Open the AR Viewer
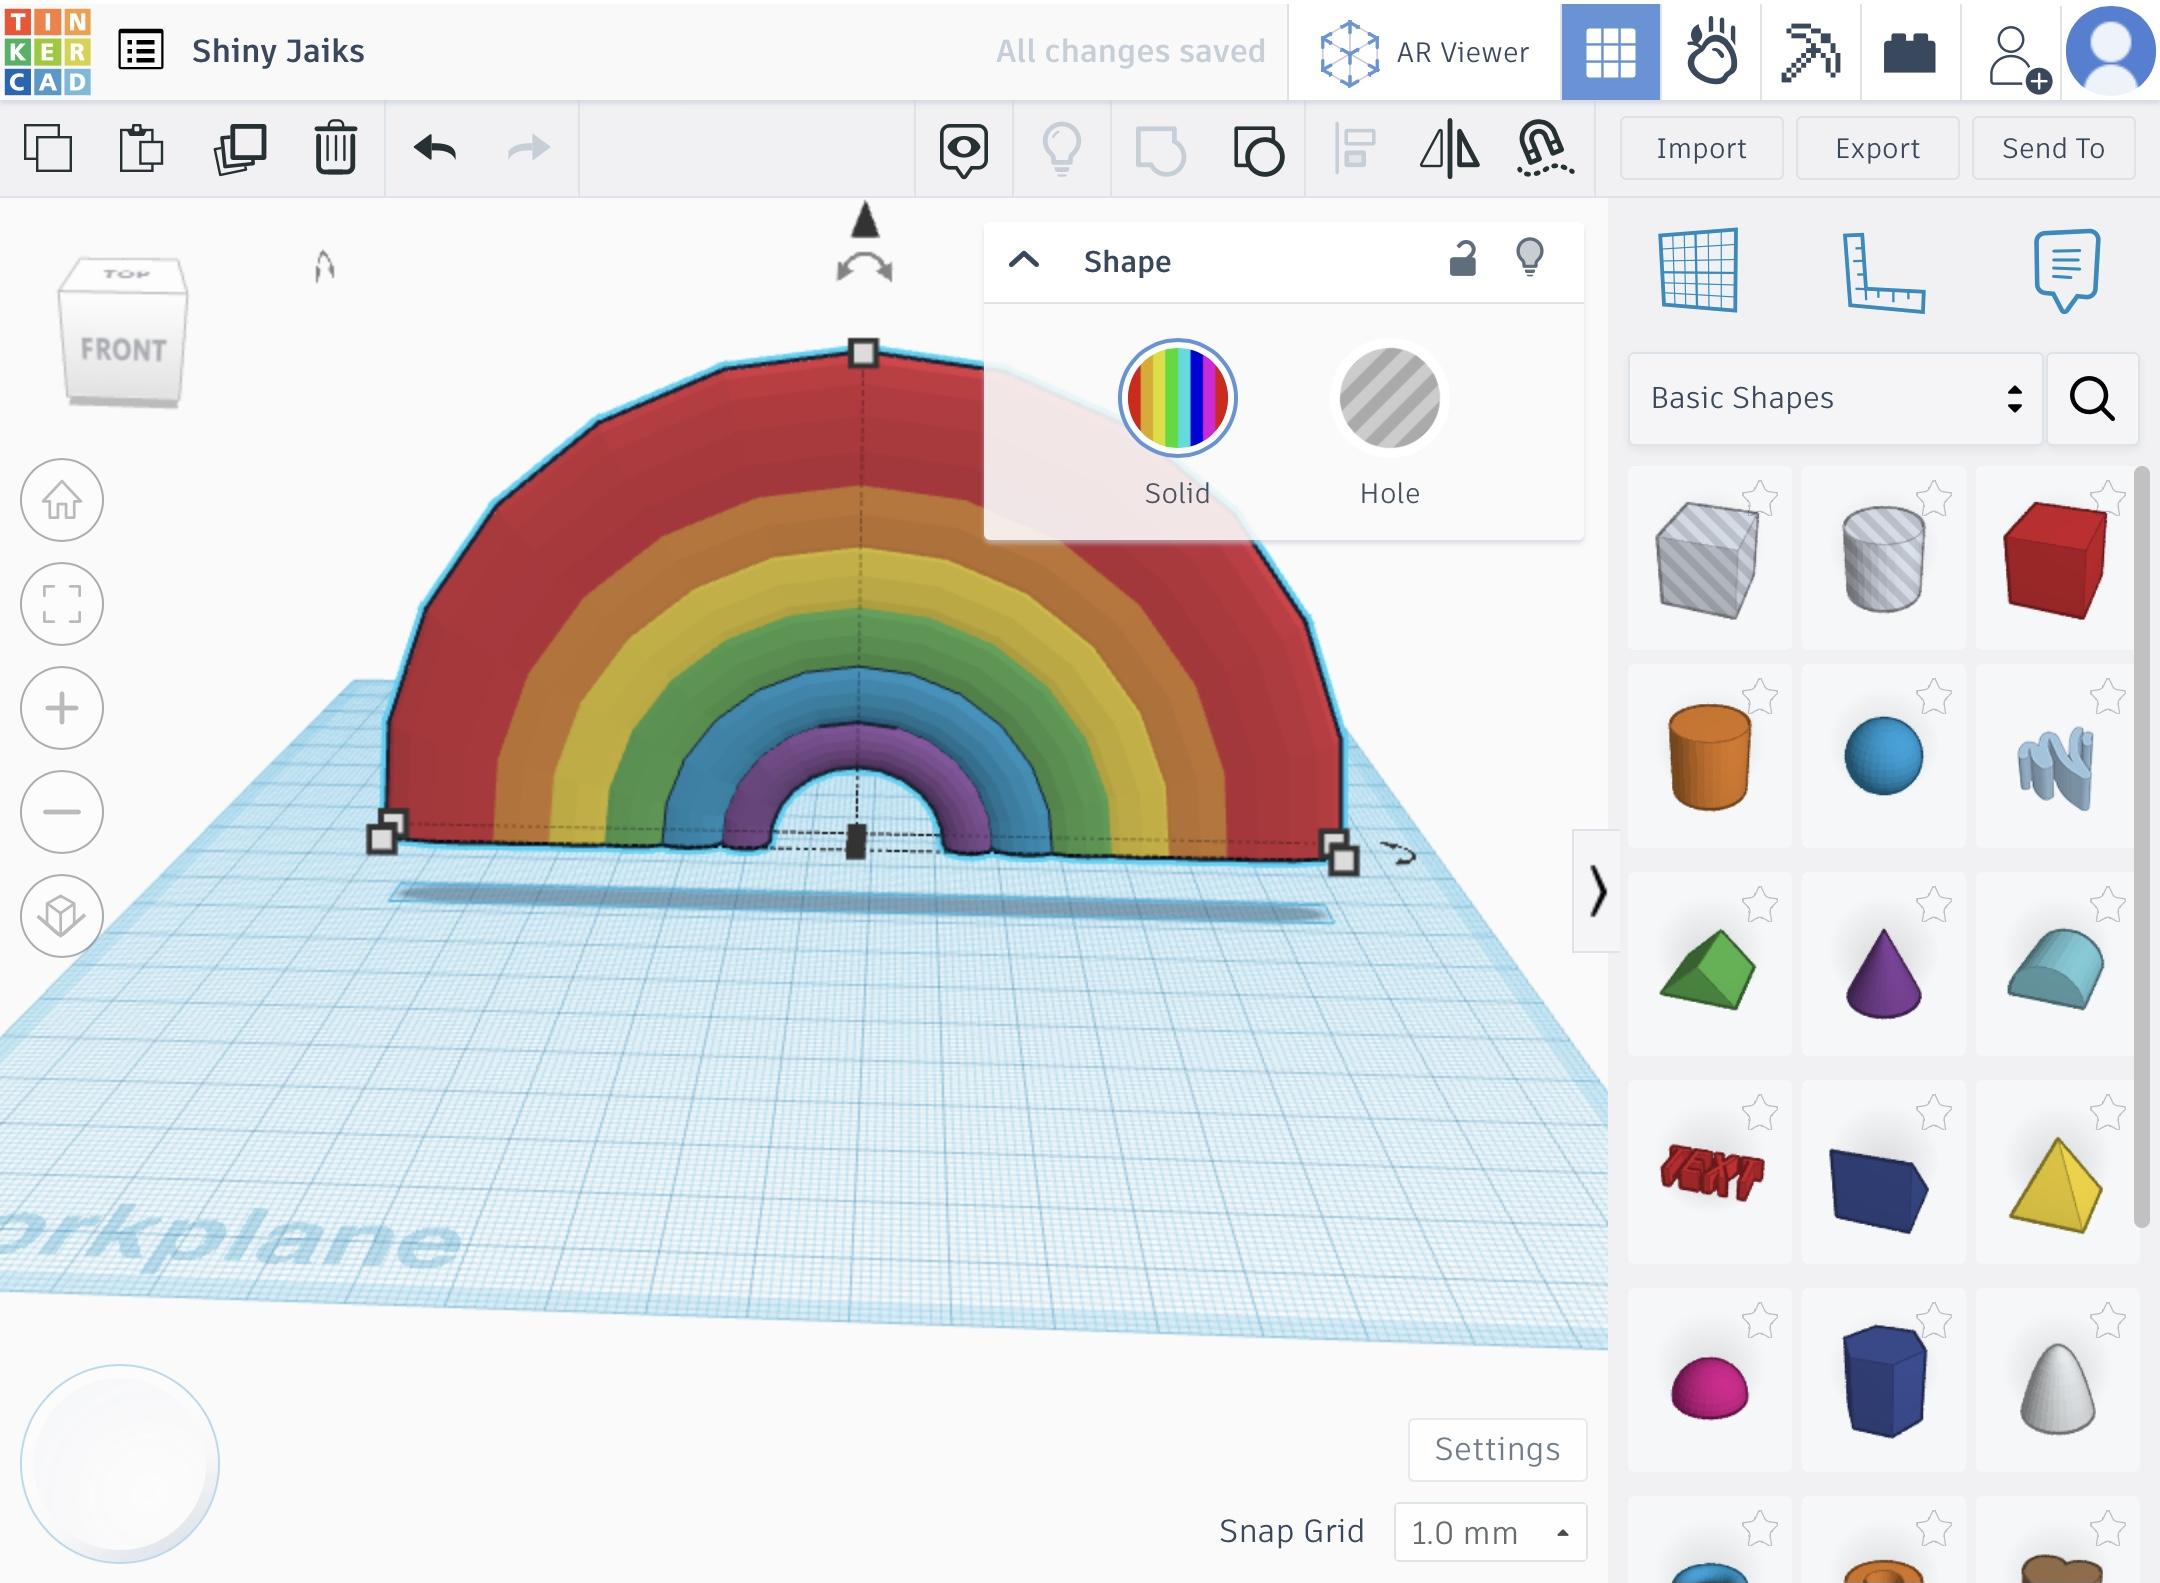This screenshot has height=1583, width=2160. pos(1425,51)
